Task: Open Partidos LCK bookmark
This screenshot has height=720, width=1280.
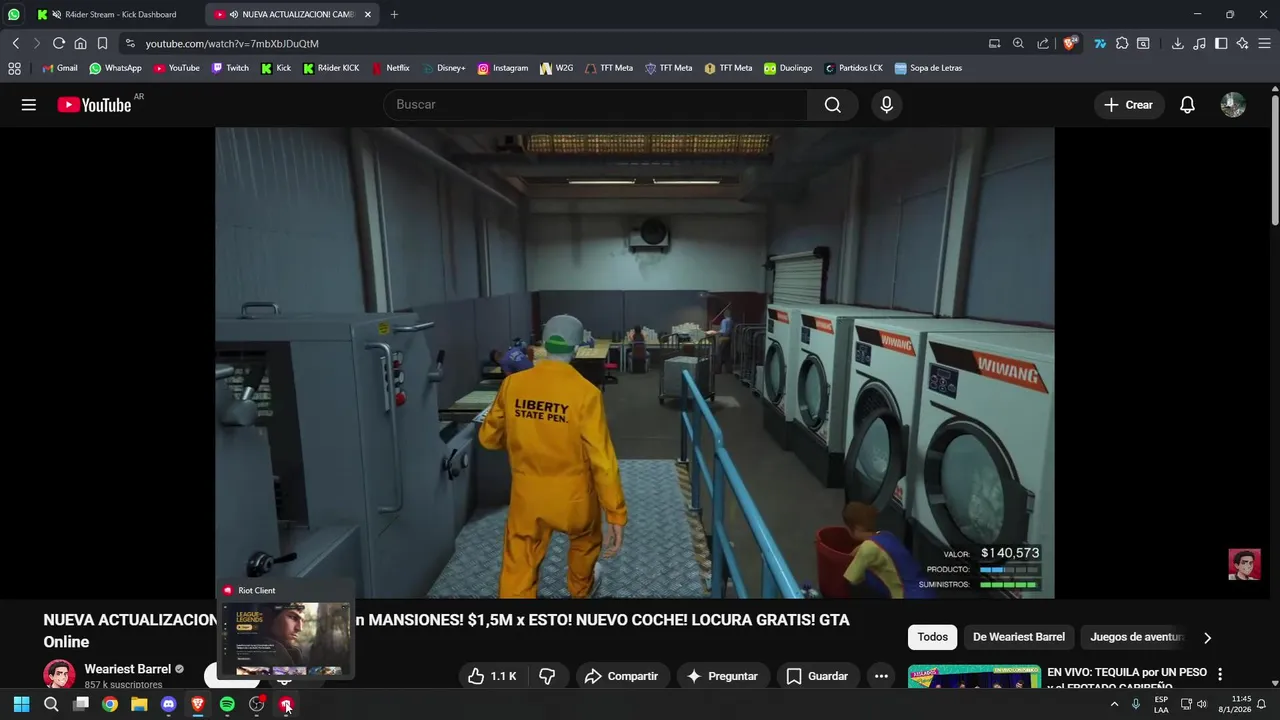Action: pyautogui.click(x=853, y=68)
